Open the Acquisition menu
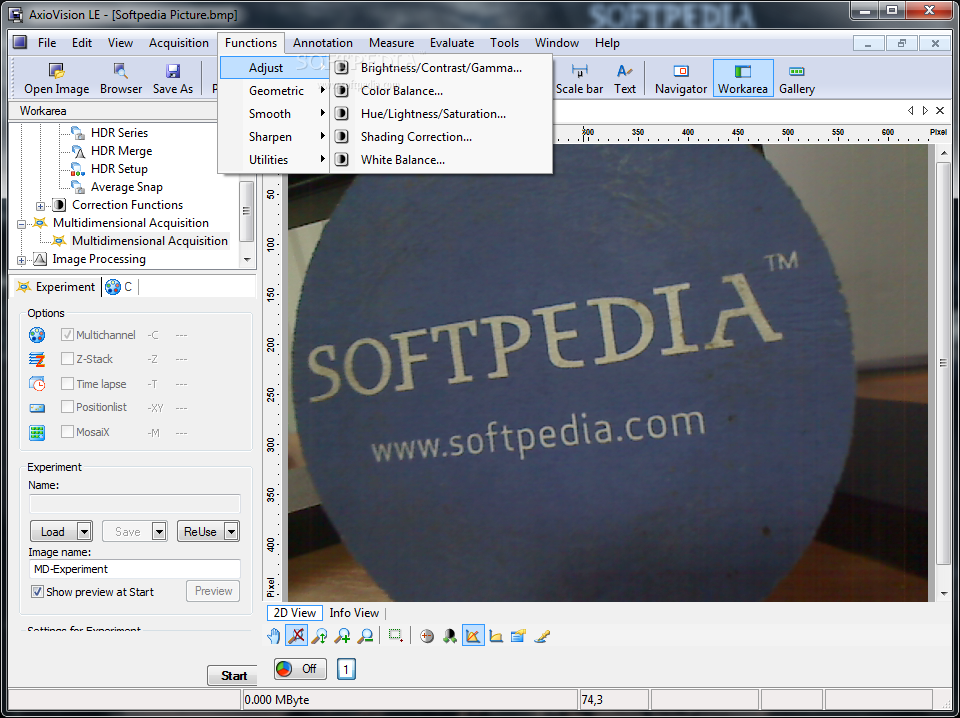Viewport: 960px width, 718px height. click(x=179, y=43)
